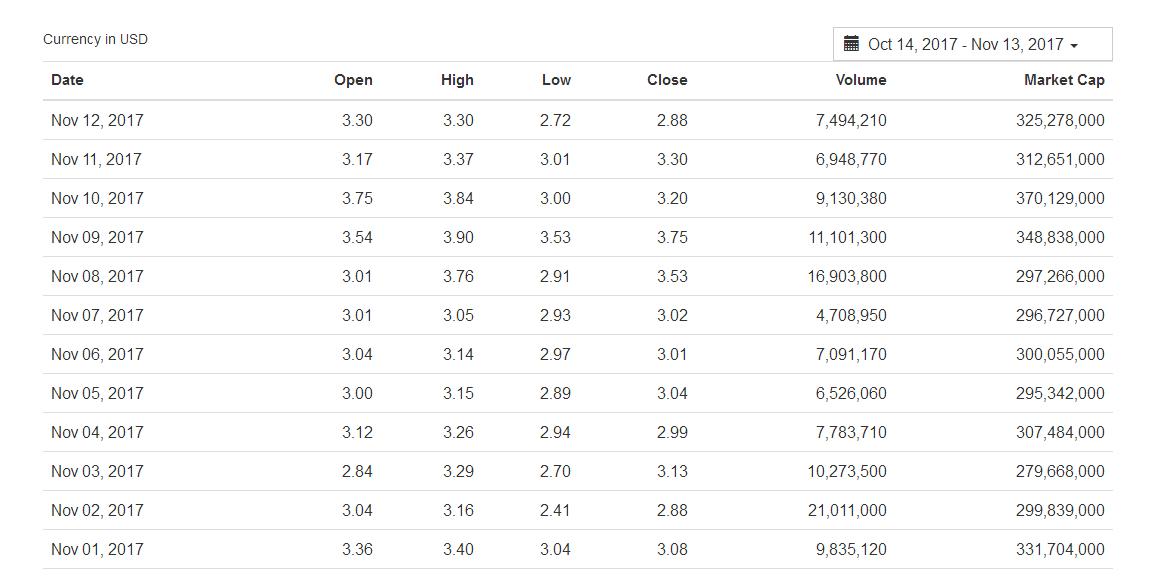Click the Open column header
This screenshot has height=577, width=1156.
[353, 80]
